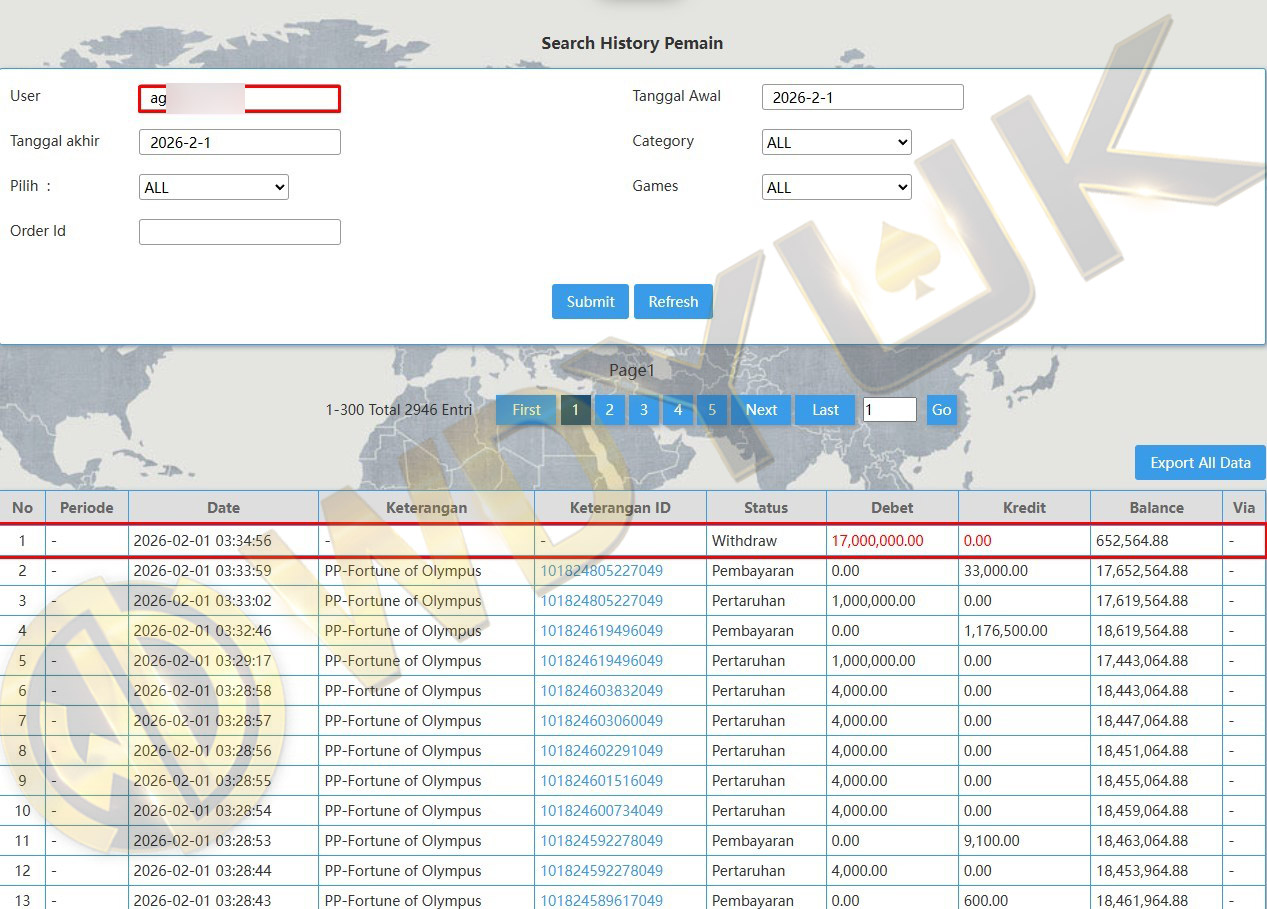This screenshot has height=909, width=1267.
Task: Expand the Games dropdown
Action: tap(836, 187)
